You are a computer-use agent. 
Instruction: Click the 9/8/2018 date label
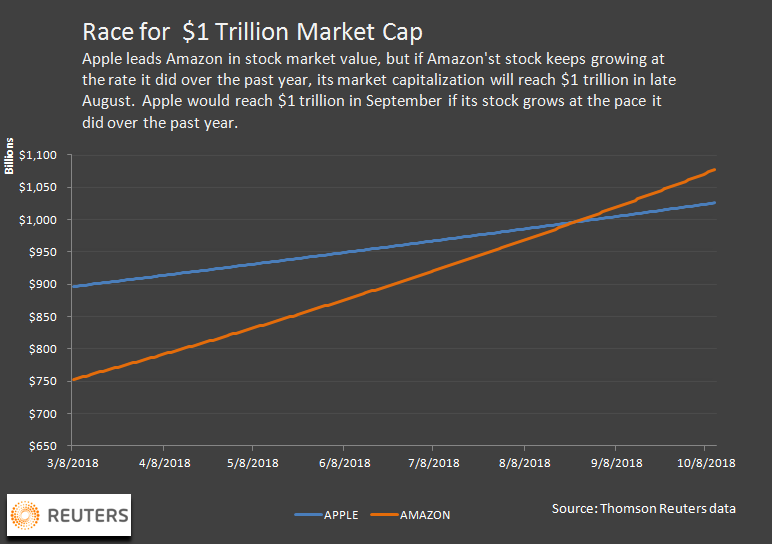coord(614,463)
